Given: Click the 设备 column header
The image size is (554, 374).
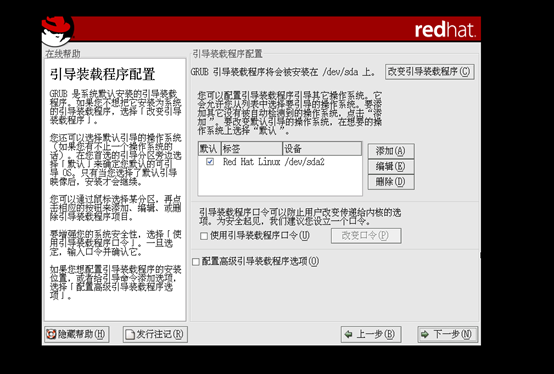Looking at the screenshot, I should click(x=322, y=149).
